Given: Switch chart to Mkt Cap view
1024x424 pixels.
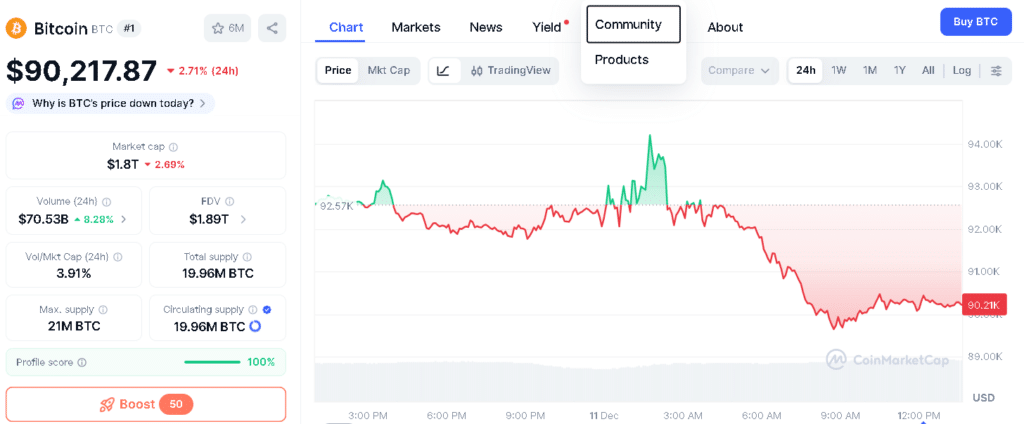Looking at the screenshot, I should 389,71.
